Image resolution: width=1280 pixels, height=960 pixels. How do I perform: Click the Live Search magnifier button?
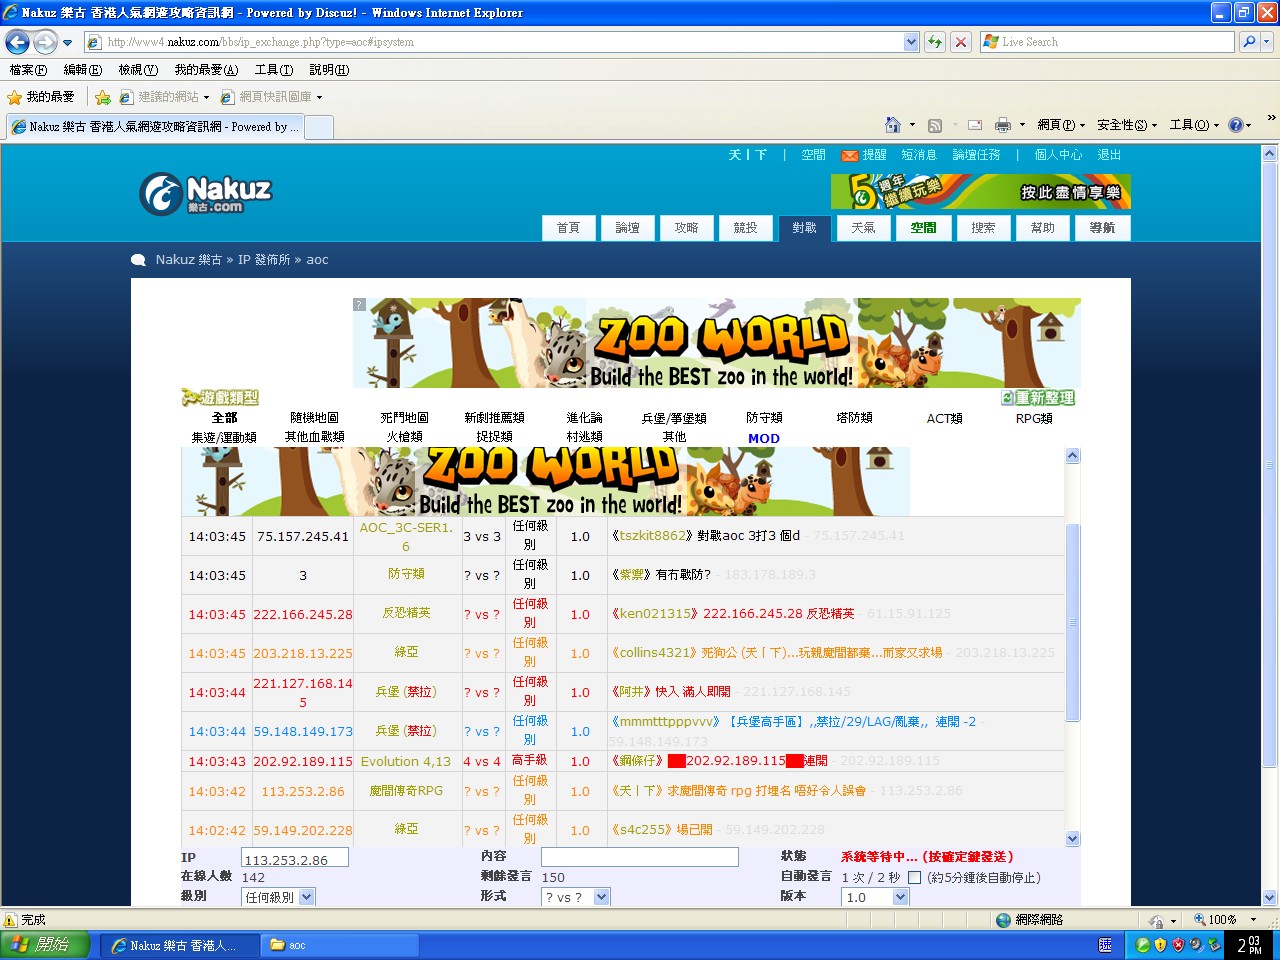tap(1249, 42)
